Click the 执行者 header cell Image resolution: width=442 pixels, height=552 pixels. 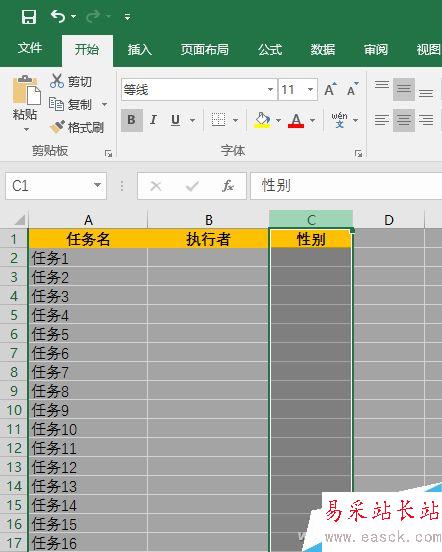(x=208, y=239)
